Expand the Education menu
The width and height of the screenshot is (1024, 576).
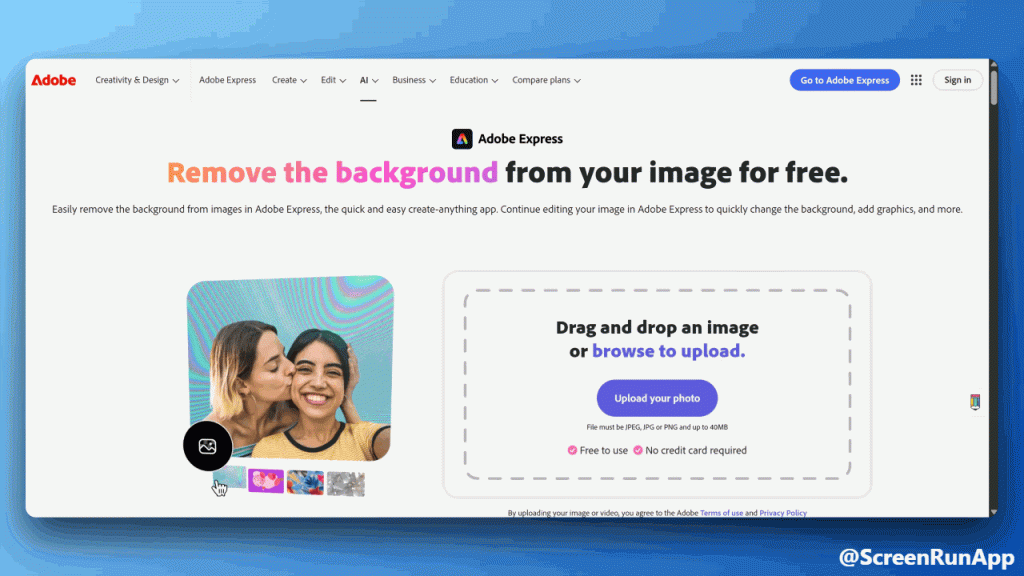pyautogui.click(x=473, y=80)
